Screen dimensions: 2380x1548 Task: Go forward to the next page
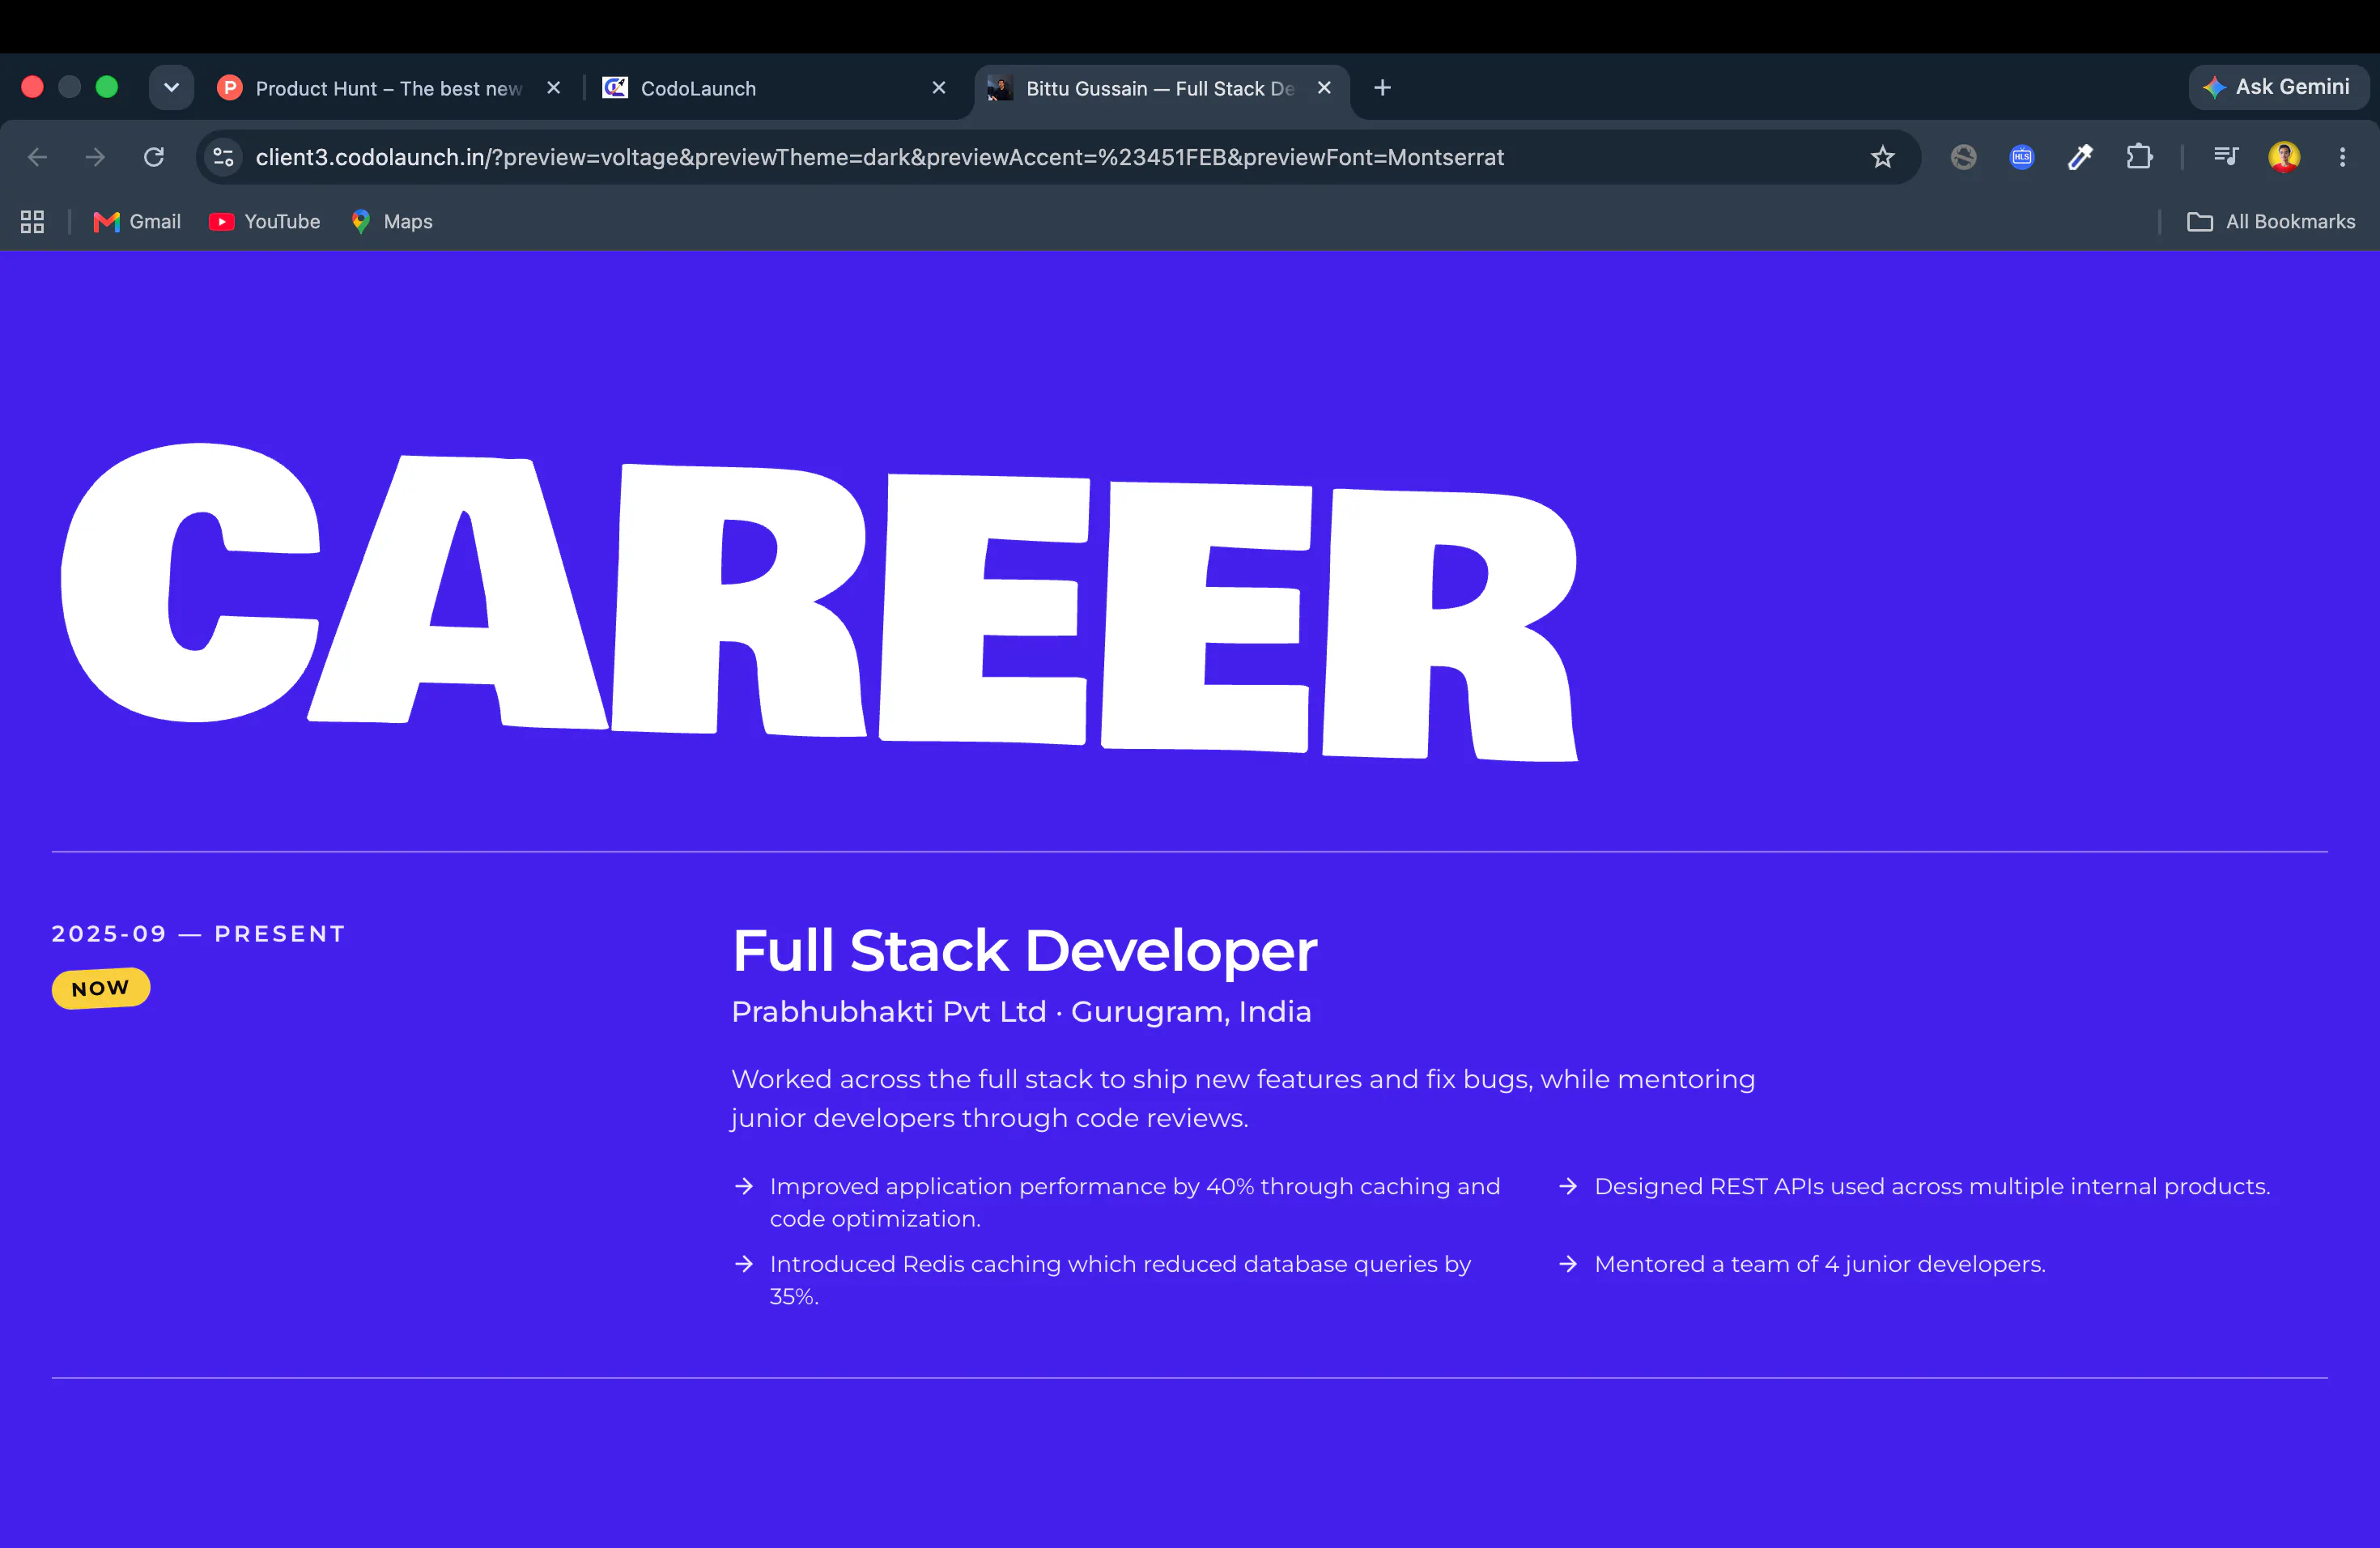click(96, 157)
